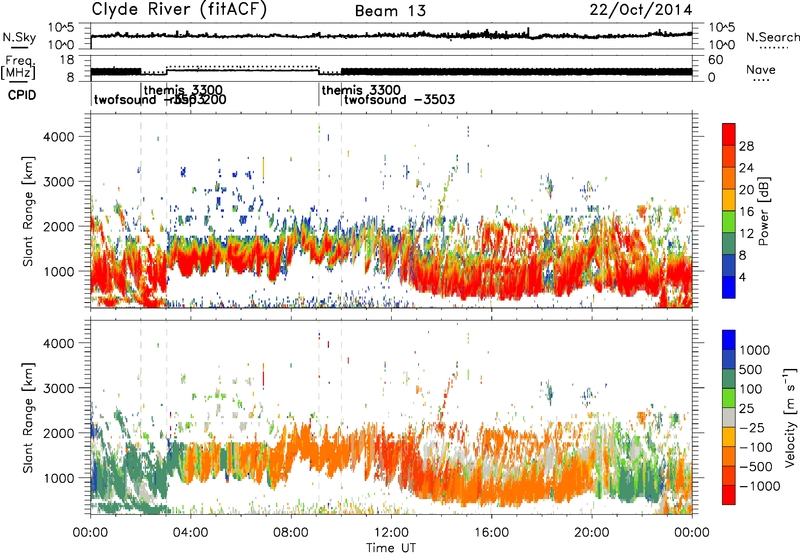Pick the bright blue bottom power colorbar segment
Image resolution: width=800 pixels, height=554 pixels.
(729, 287)
